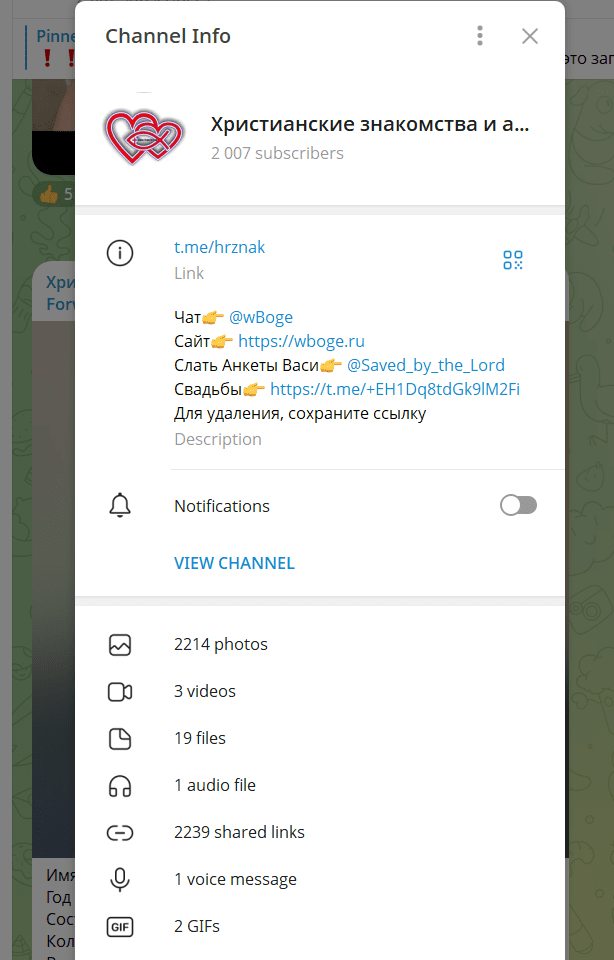Open the @wBoge chat link
Image resolution: width=614 pixels, height=960 pixels.
pyautogui.click(x=261, y=317)
